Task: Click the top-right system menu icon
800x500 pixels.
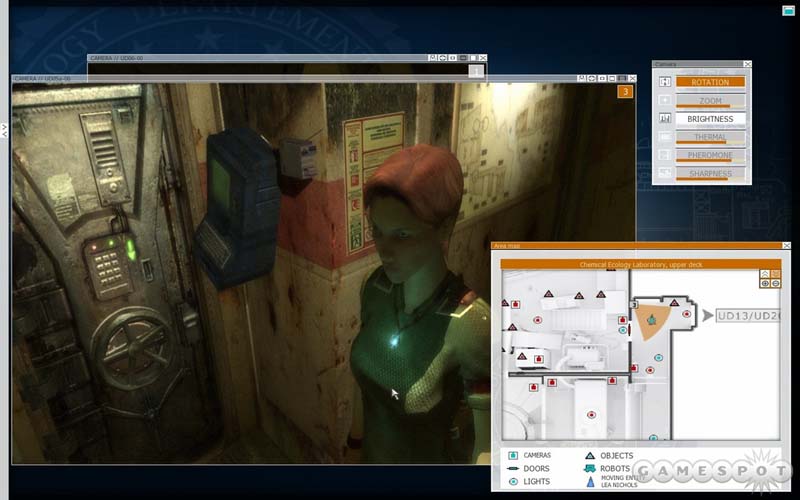Action: click(788, 10)
